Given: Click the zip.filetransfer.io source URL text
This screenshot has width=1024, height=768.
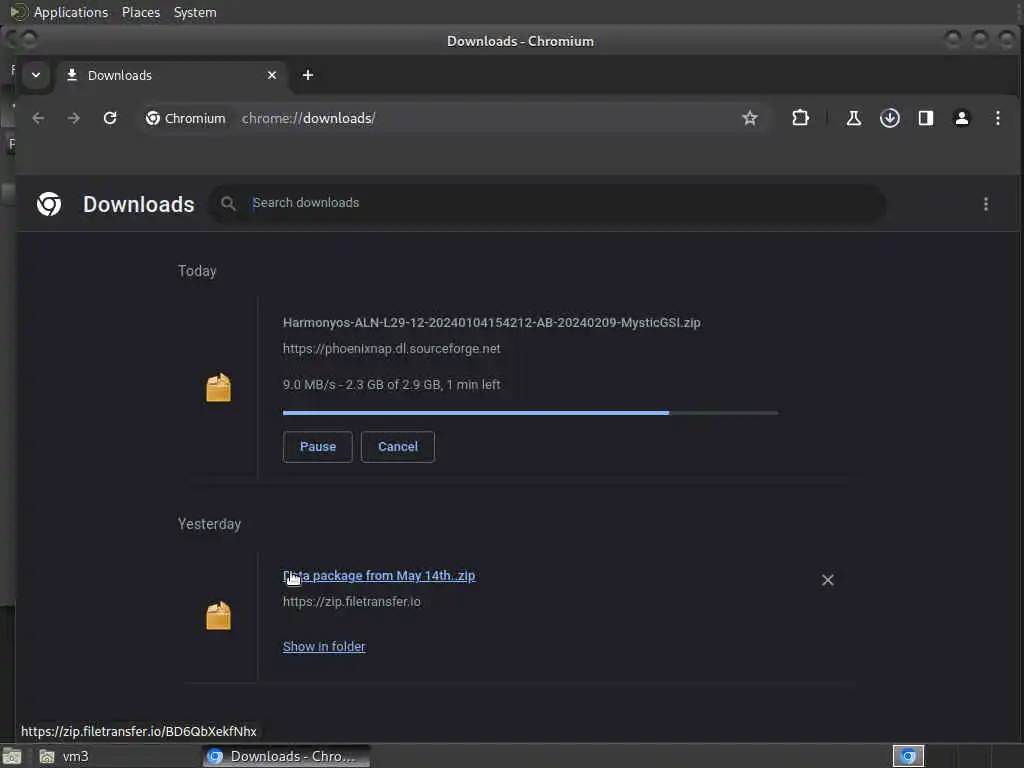Looking at the screenshot, I should point(351,601).
